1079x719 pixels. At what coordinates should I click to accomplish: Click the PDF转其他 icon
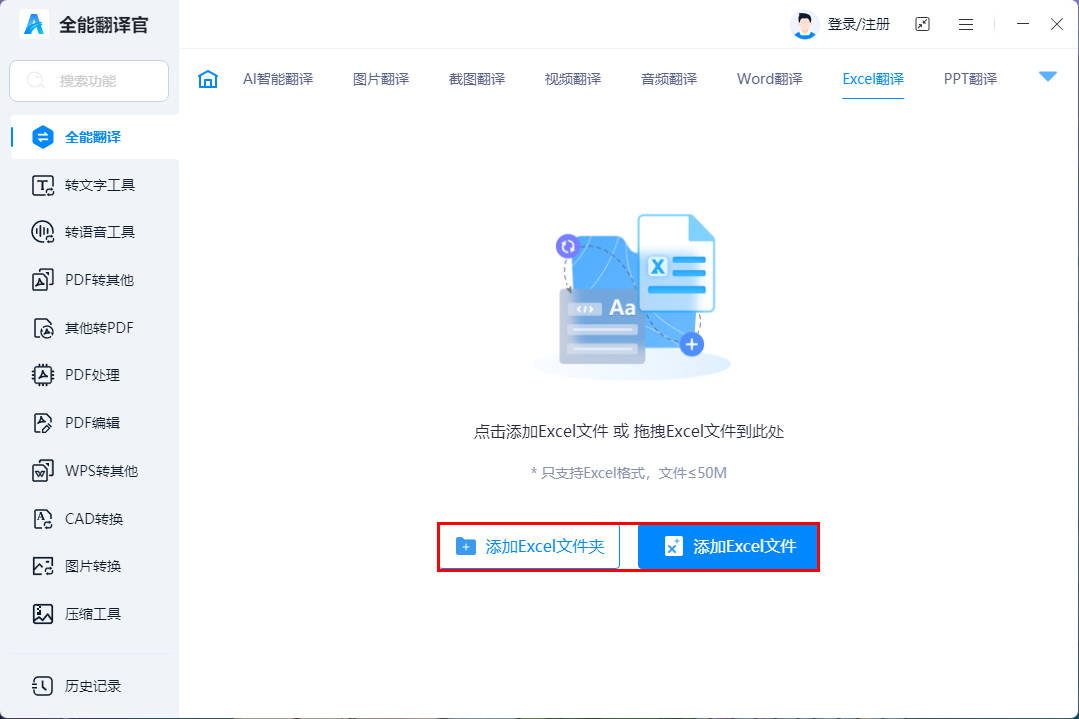(43, 280)
